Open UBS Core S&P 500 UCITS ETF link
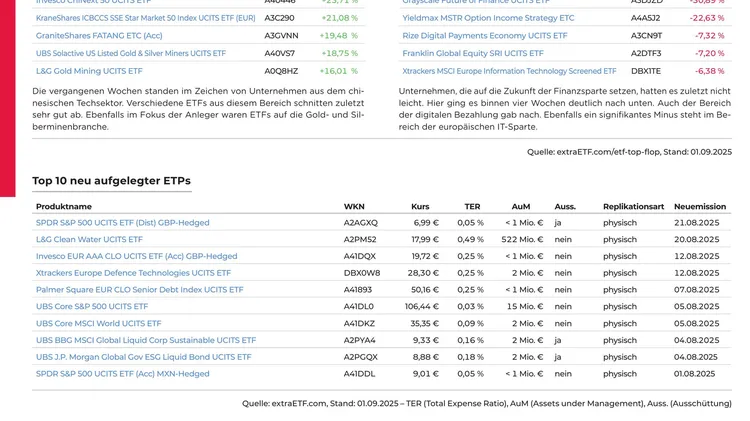This screenshot has height=421, width=750. [x=92, y=307]
